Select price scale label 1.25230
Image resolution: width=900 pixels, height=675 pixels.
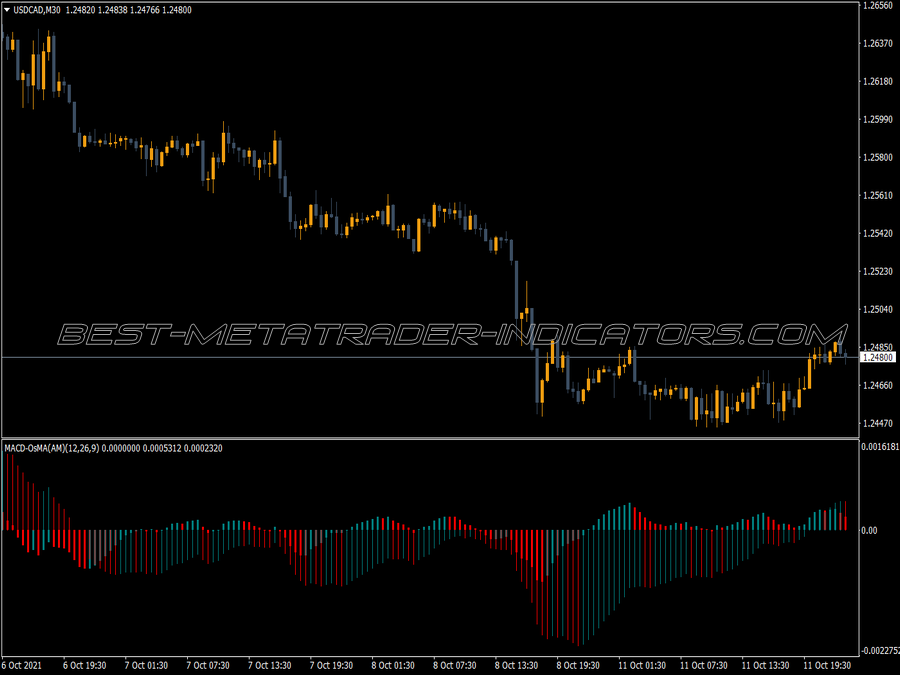[x=878, y=271]
